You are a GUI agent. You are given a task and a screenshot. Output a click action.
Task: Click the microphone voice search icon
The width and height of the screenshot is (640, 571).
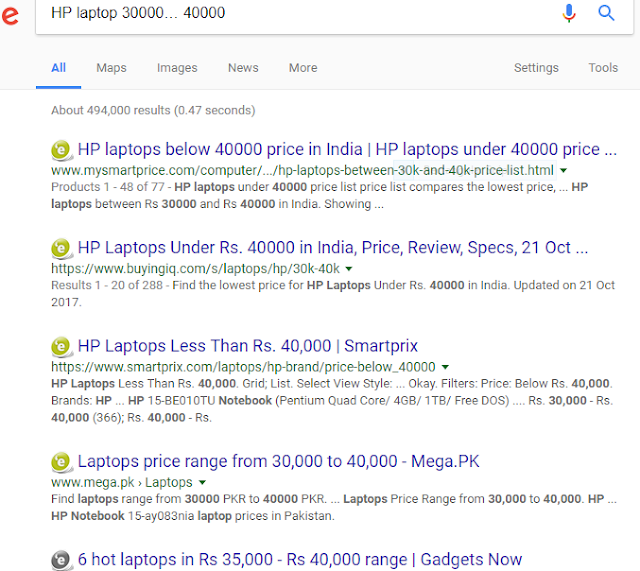569,13
